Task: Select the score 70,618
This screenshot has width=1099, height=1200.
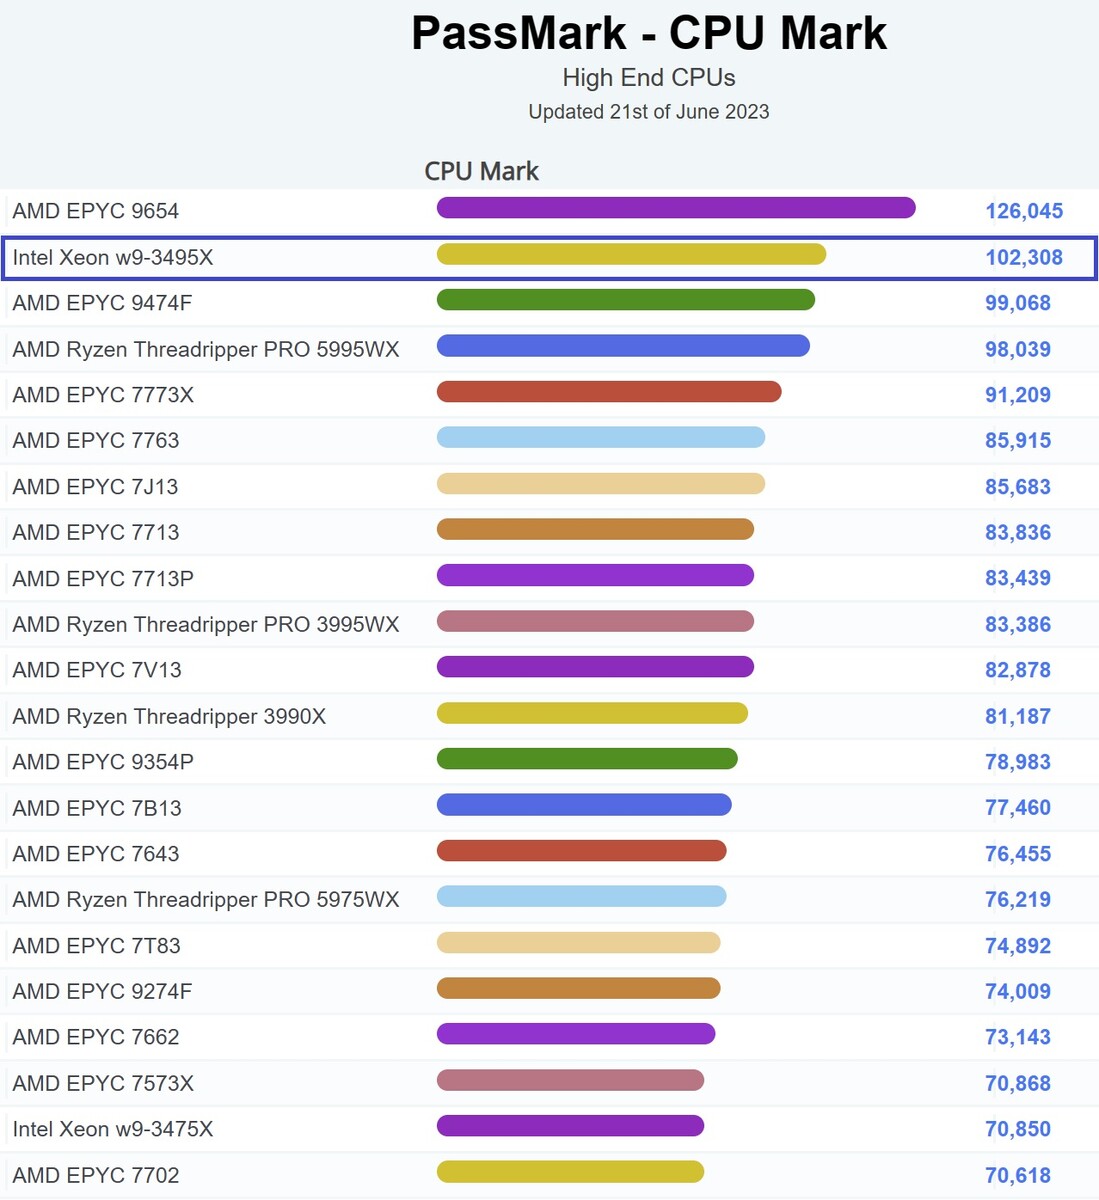Action: [x=1018, y=1175]
